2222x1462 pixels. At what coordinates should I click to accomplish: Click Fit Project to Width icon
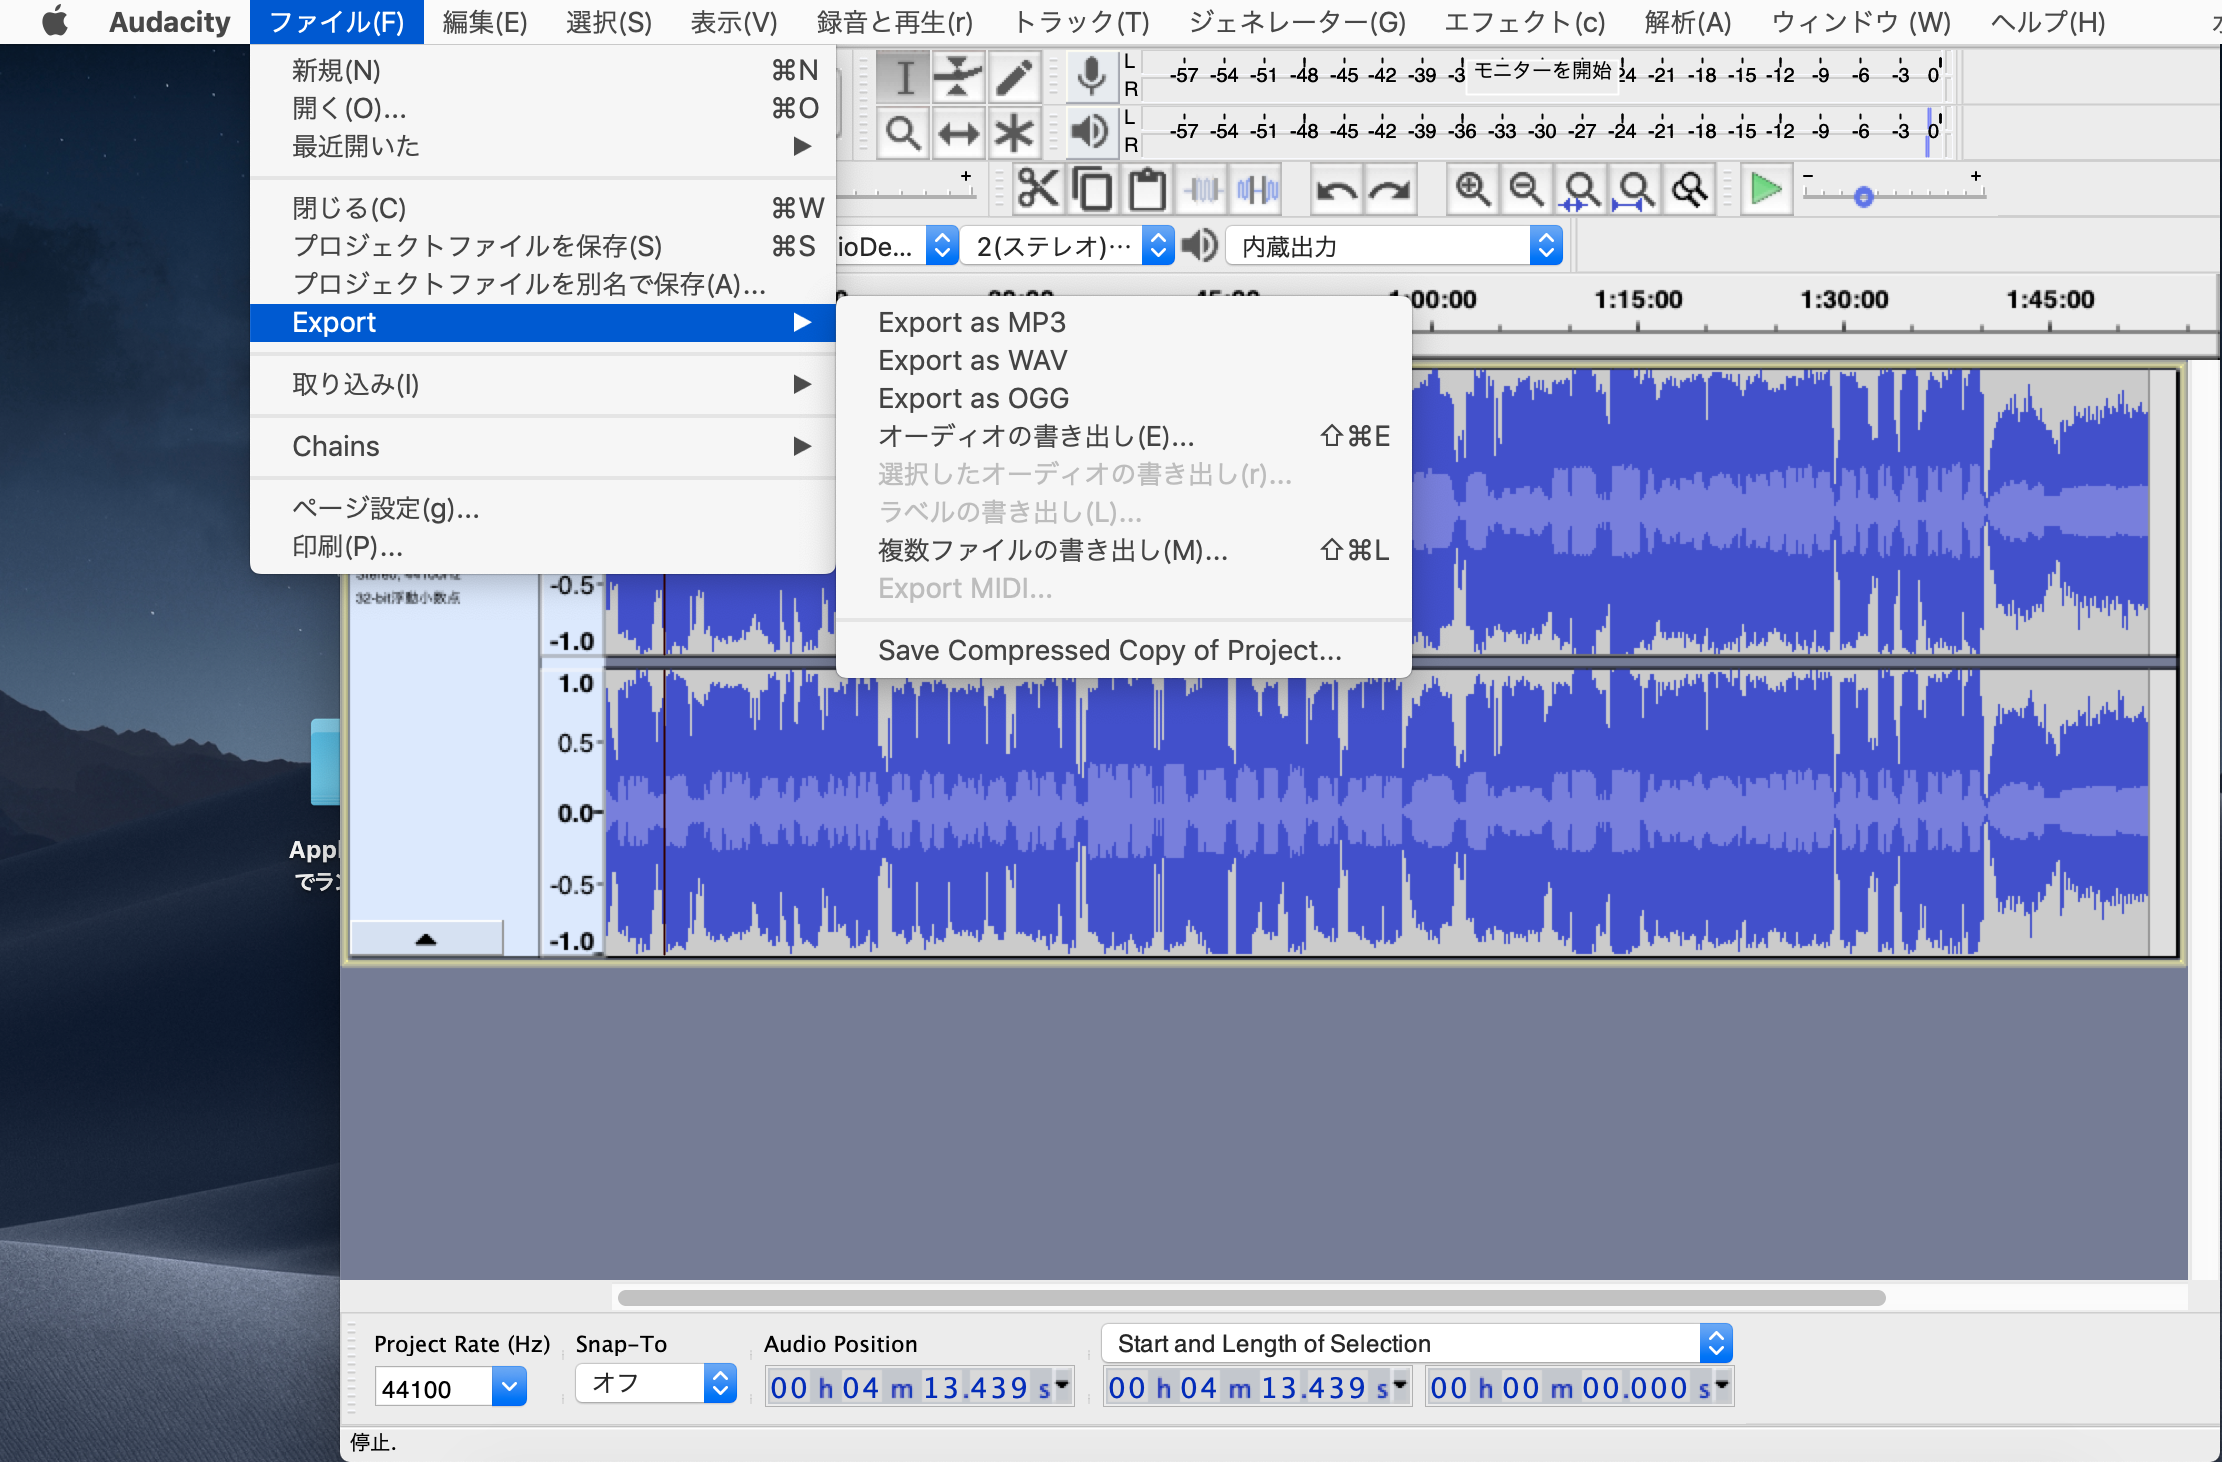(1635, 189)
